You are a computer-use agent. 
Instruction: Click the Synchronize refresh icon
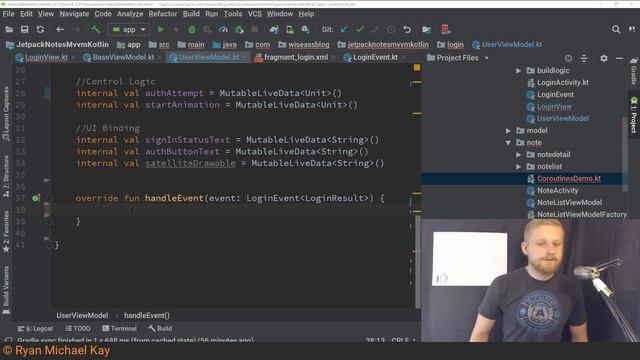tap(40, 29)
